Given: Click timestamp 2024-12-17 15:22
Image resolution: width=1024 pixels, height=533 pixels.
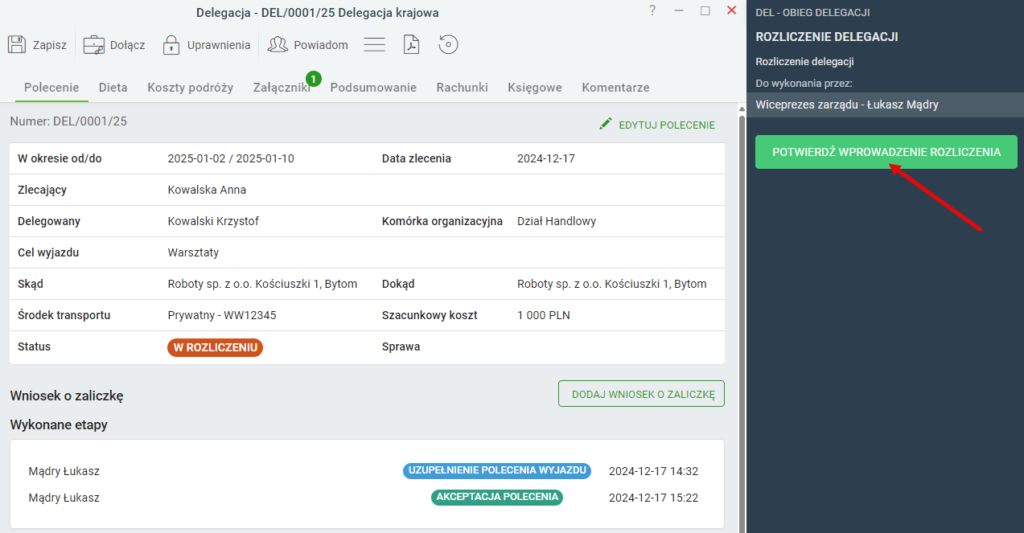Looking at the screenshot, I should coord(653,498).
